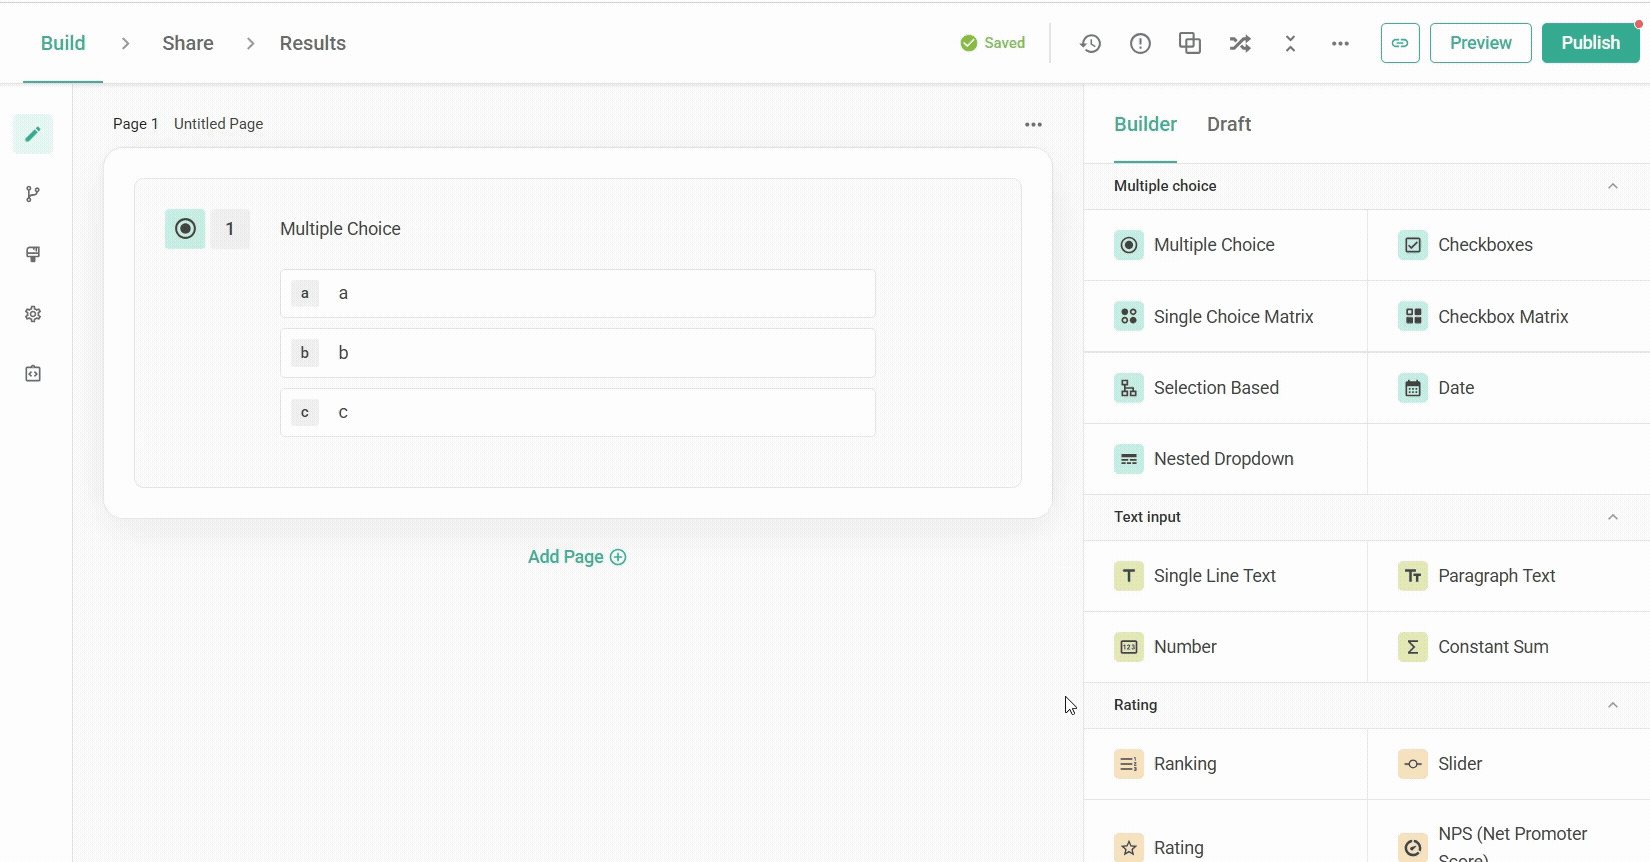The image size is (1650, 862).
Task: Collapse the Multiple choice section
Action: pos(1612,186)
